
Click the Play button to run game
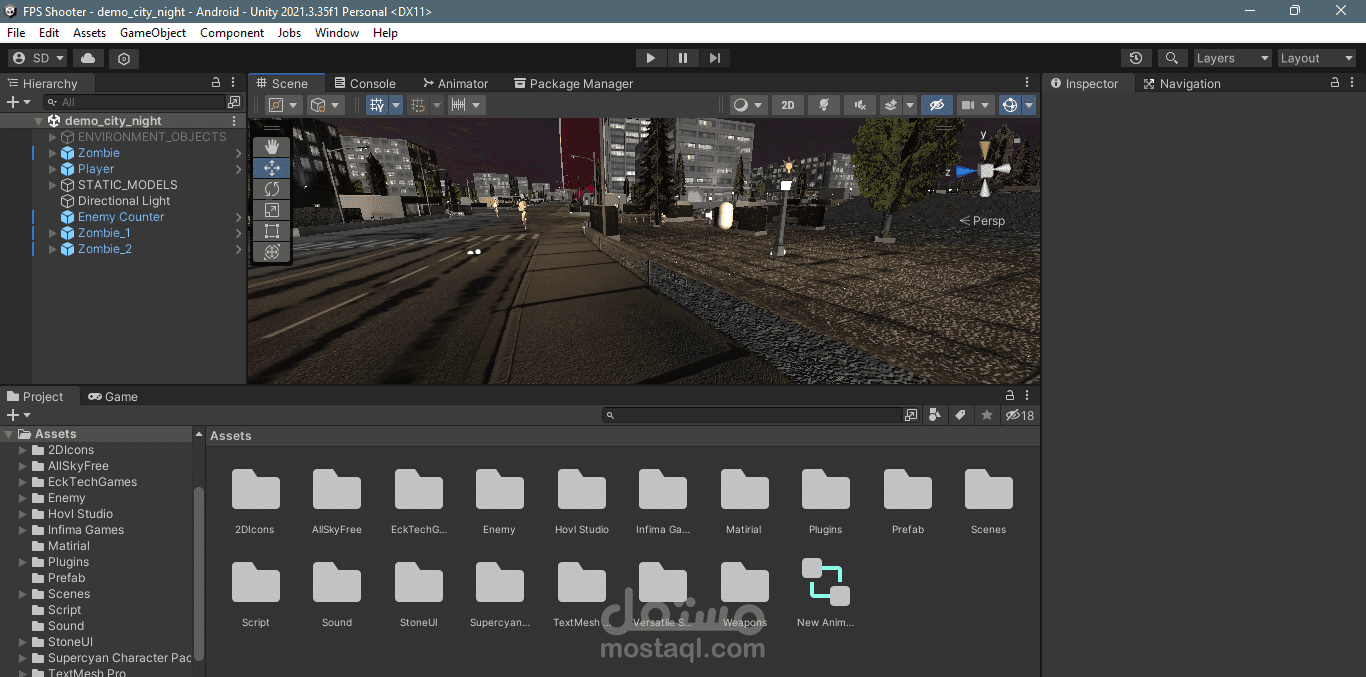pos(650,58)
